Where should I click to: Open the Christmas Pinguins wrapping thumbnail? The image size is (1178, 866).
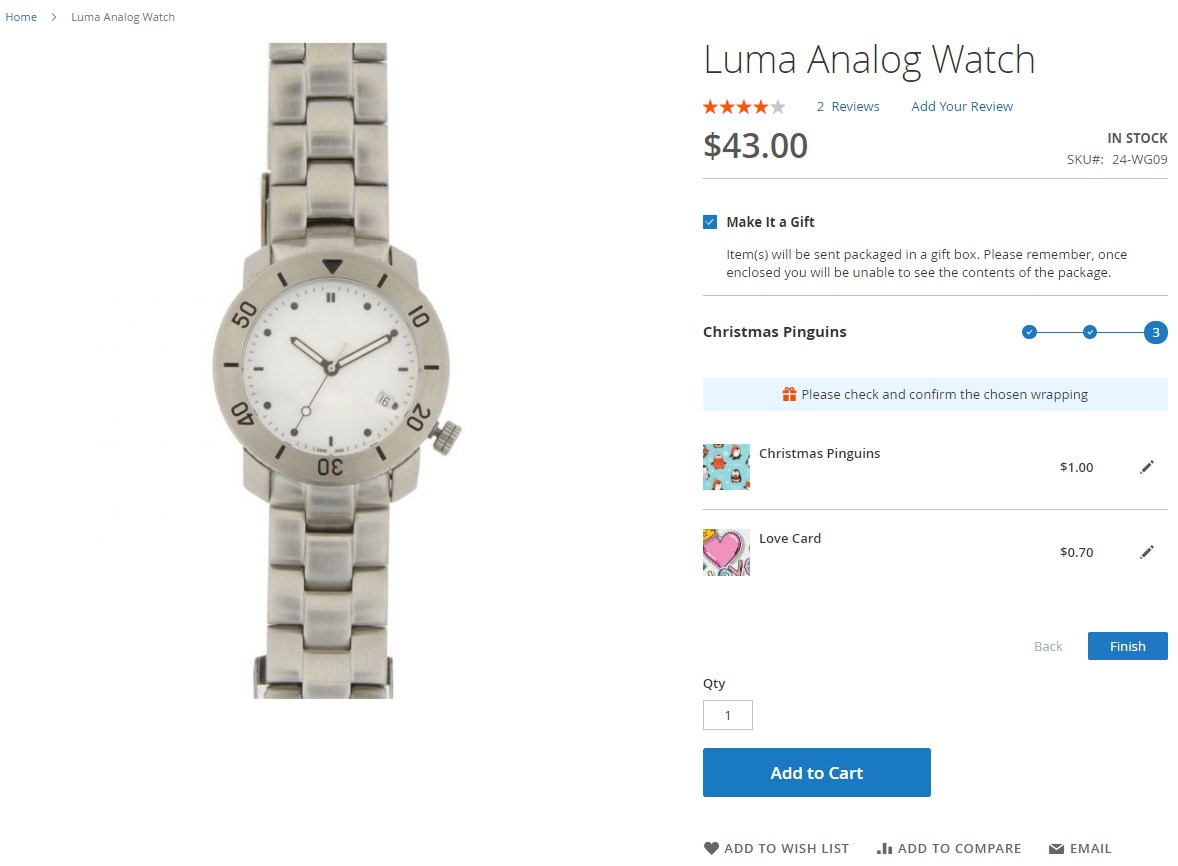[726, 467]
